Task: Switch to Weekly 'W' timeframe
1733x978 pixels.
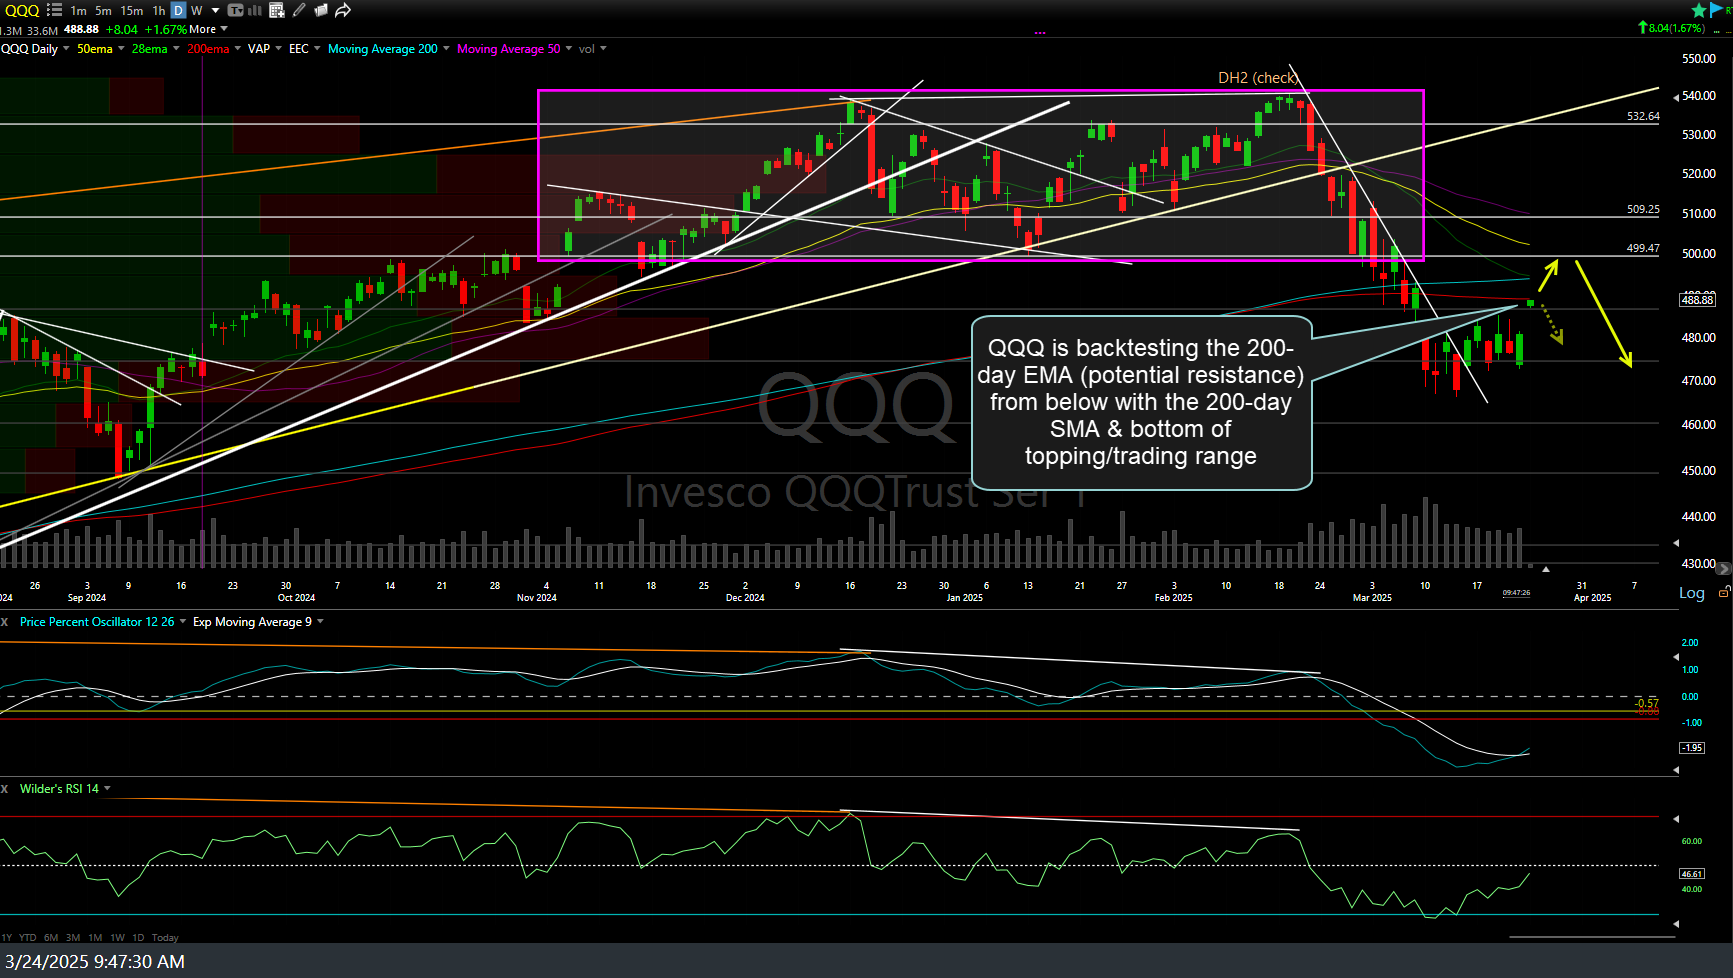Action: tap(197, 10)
